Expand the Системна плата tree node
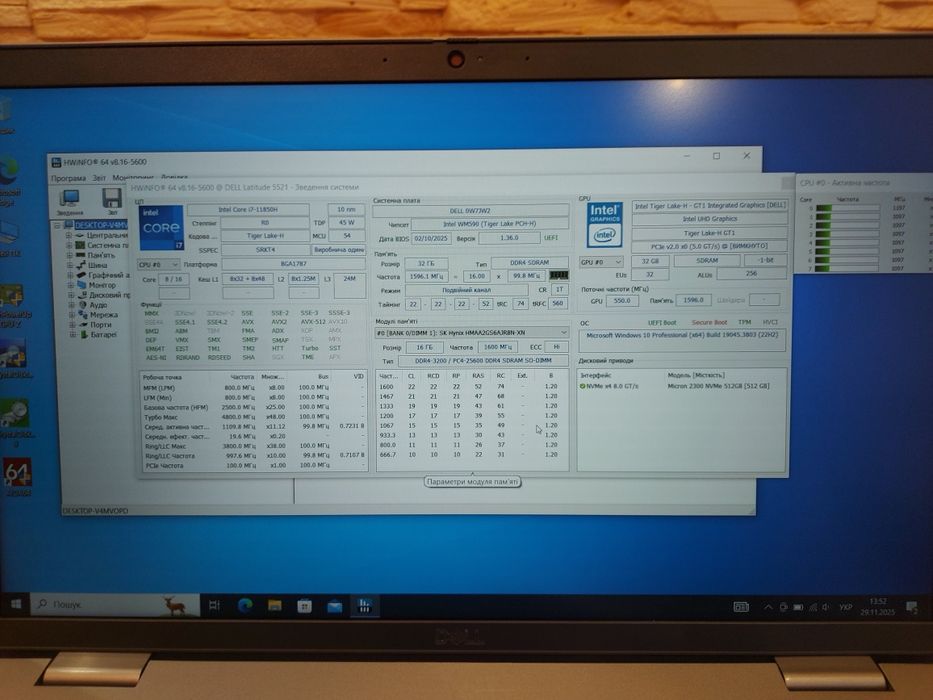The height and width of the screenshot is (700, 933). (68, 245)
